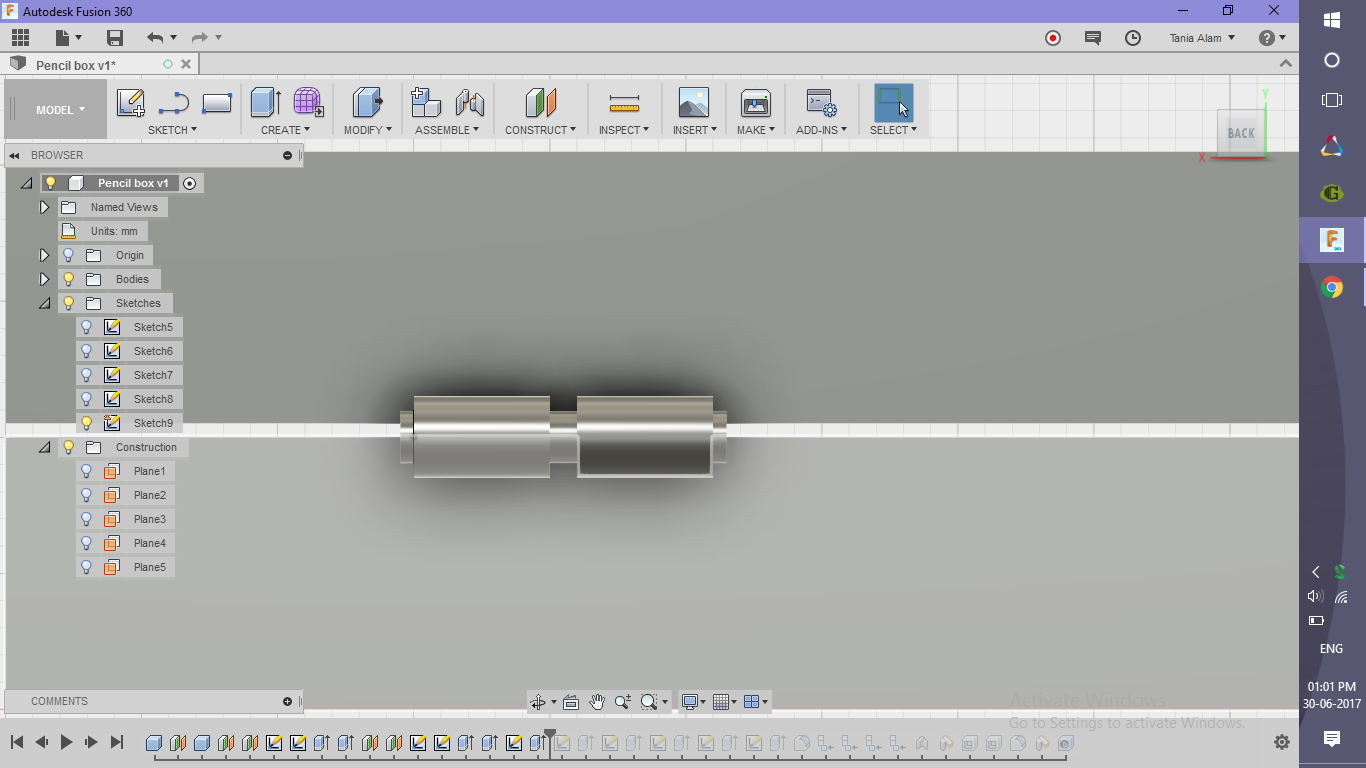Collapse the Construction folder
Screen dimensions: 1366x768
[x=44, y=447]
